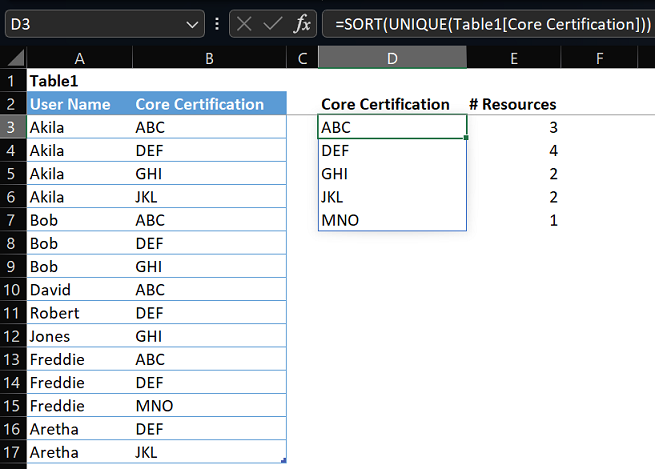Click the Enter checkmark icon in formula bar
The width and height of the screenshot is (655, 469).
tap(273, 23)
